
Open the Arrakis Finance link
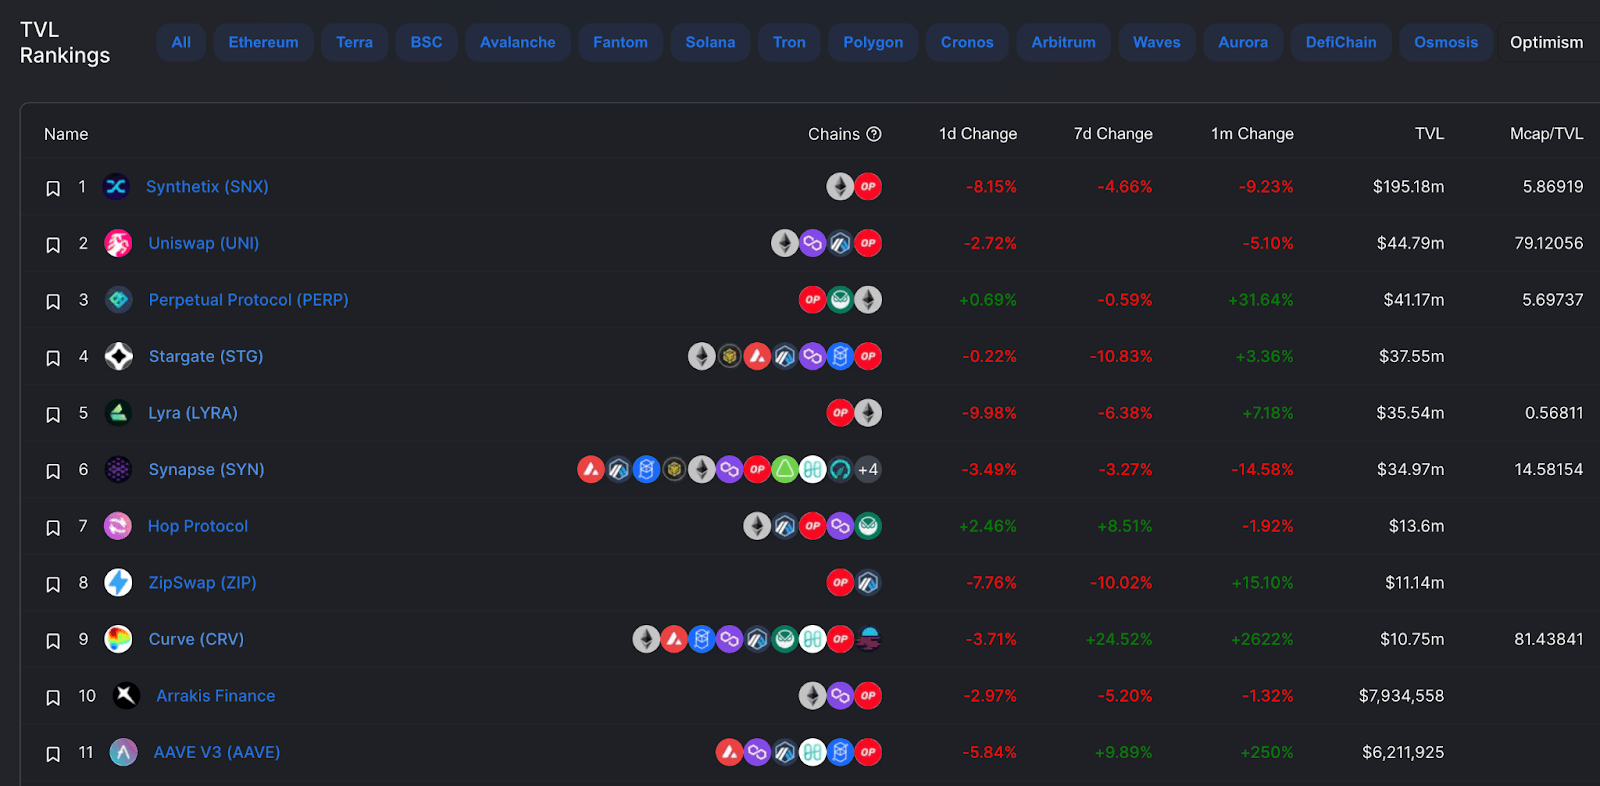tap(215, 696)
